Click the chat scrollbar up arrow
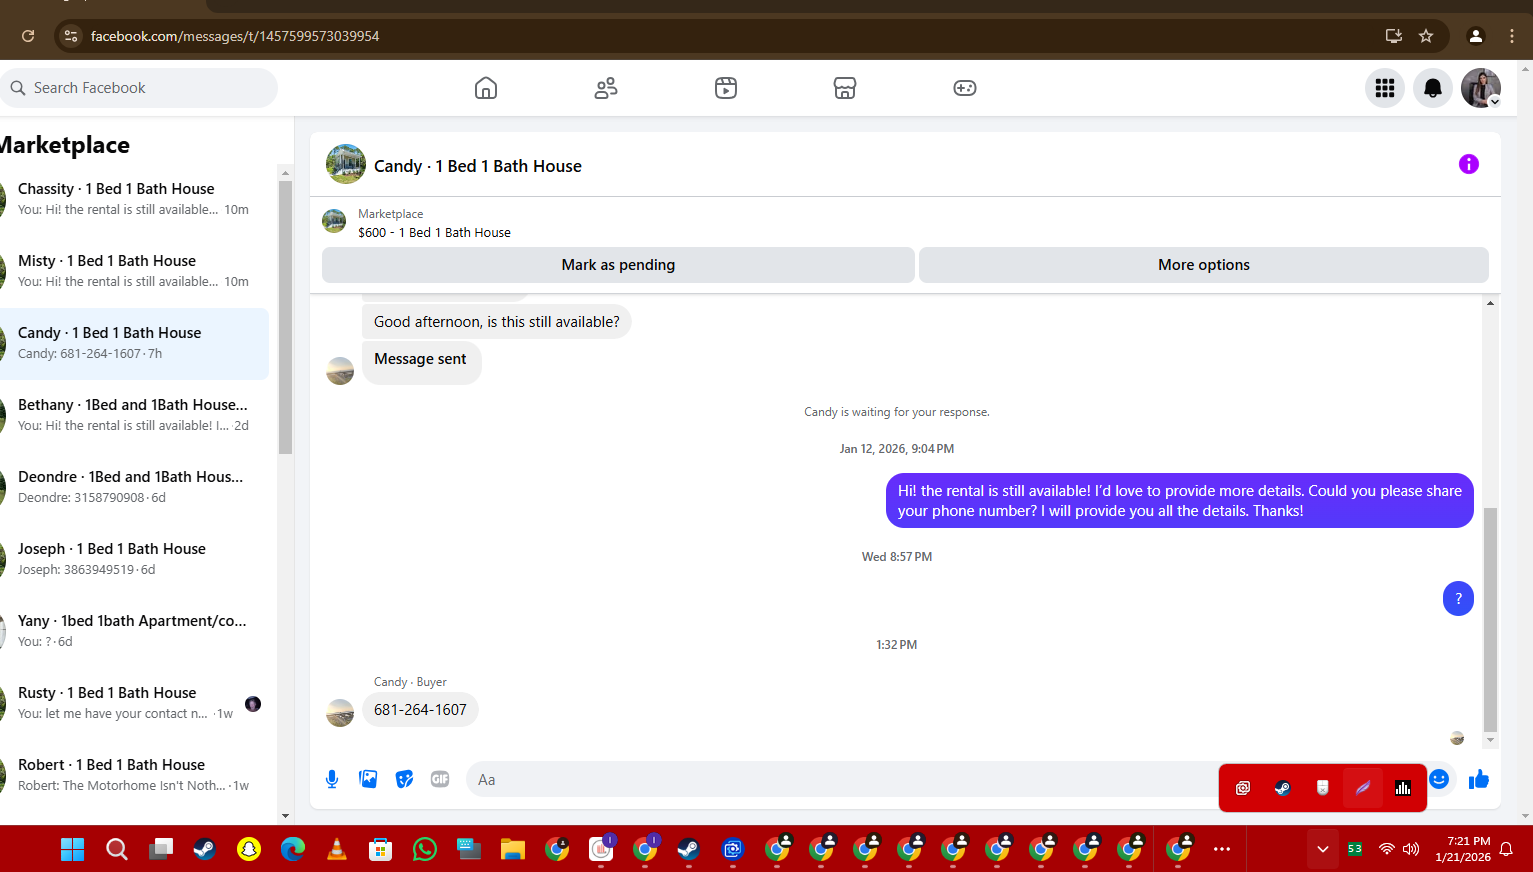1533x872 pixels. pyautogui.click(x=1490, y=303)
